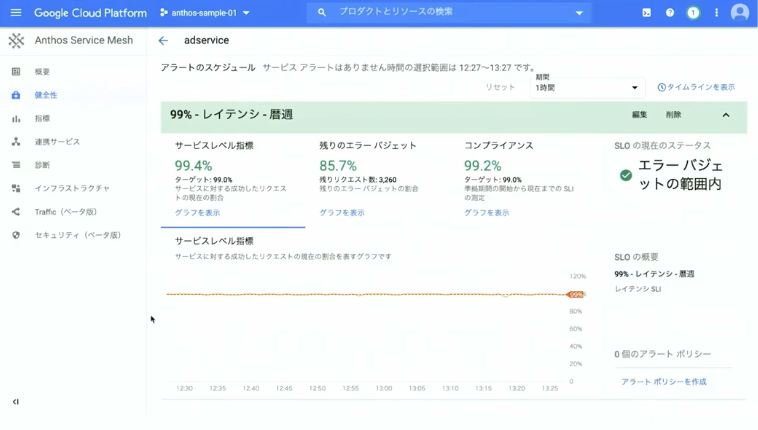Click the レイテンシ SLI text in SLO の概要
Viewport: 758px width, 430px height.
tap(638, 289)
